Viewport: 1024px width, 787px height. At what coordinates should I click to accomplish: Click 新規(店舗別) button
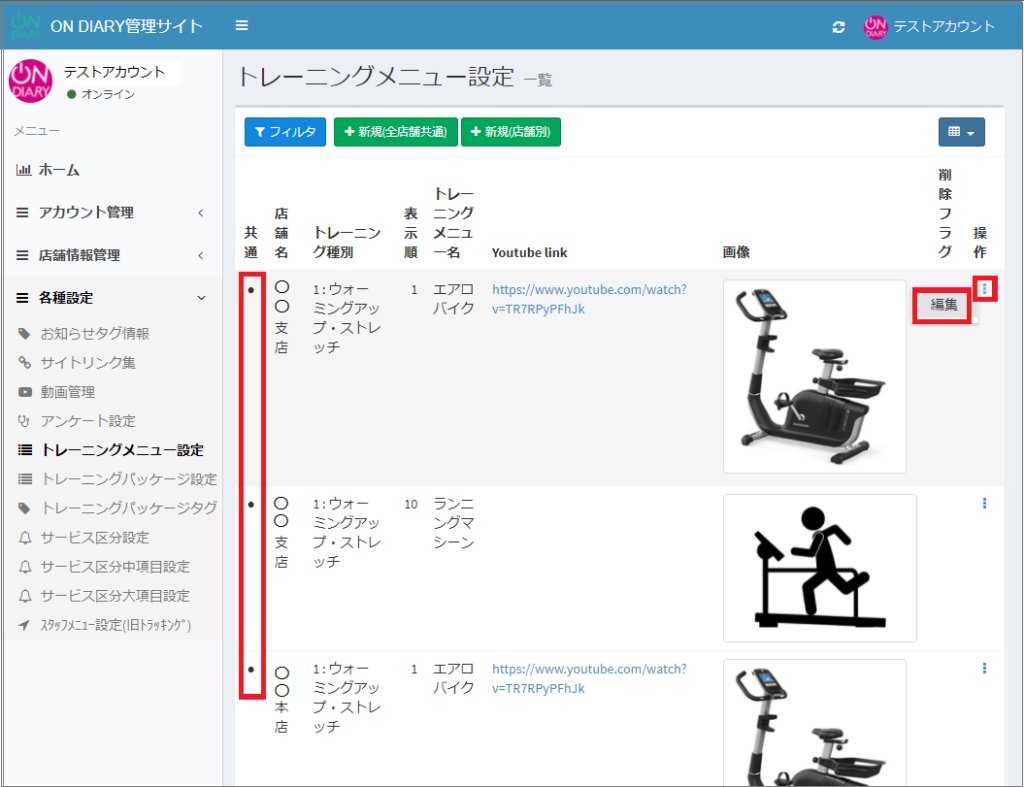pyautogui.click(x=510, y=132)
